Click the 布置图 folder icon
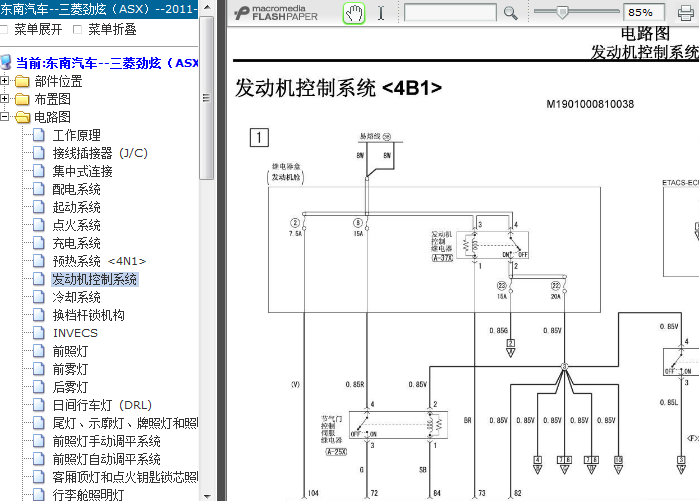 tap(22, 99)
